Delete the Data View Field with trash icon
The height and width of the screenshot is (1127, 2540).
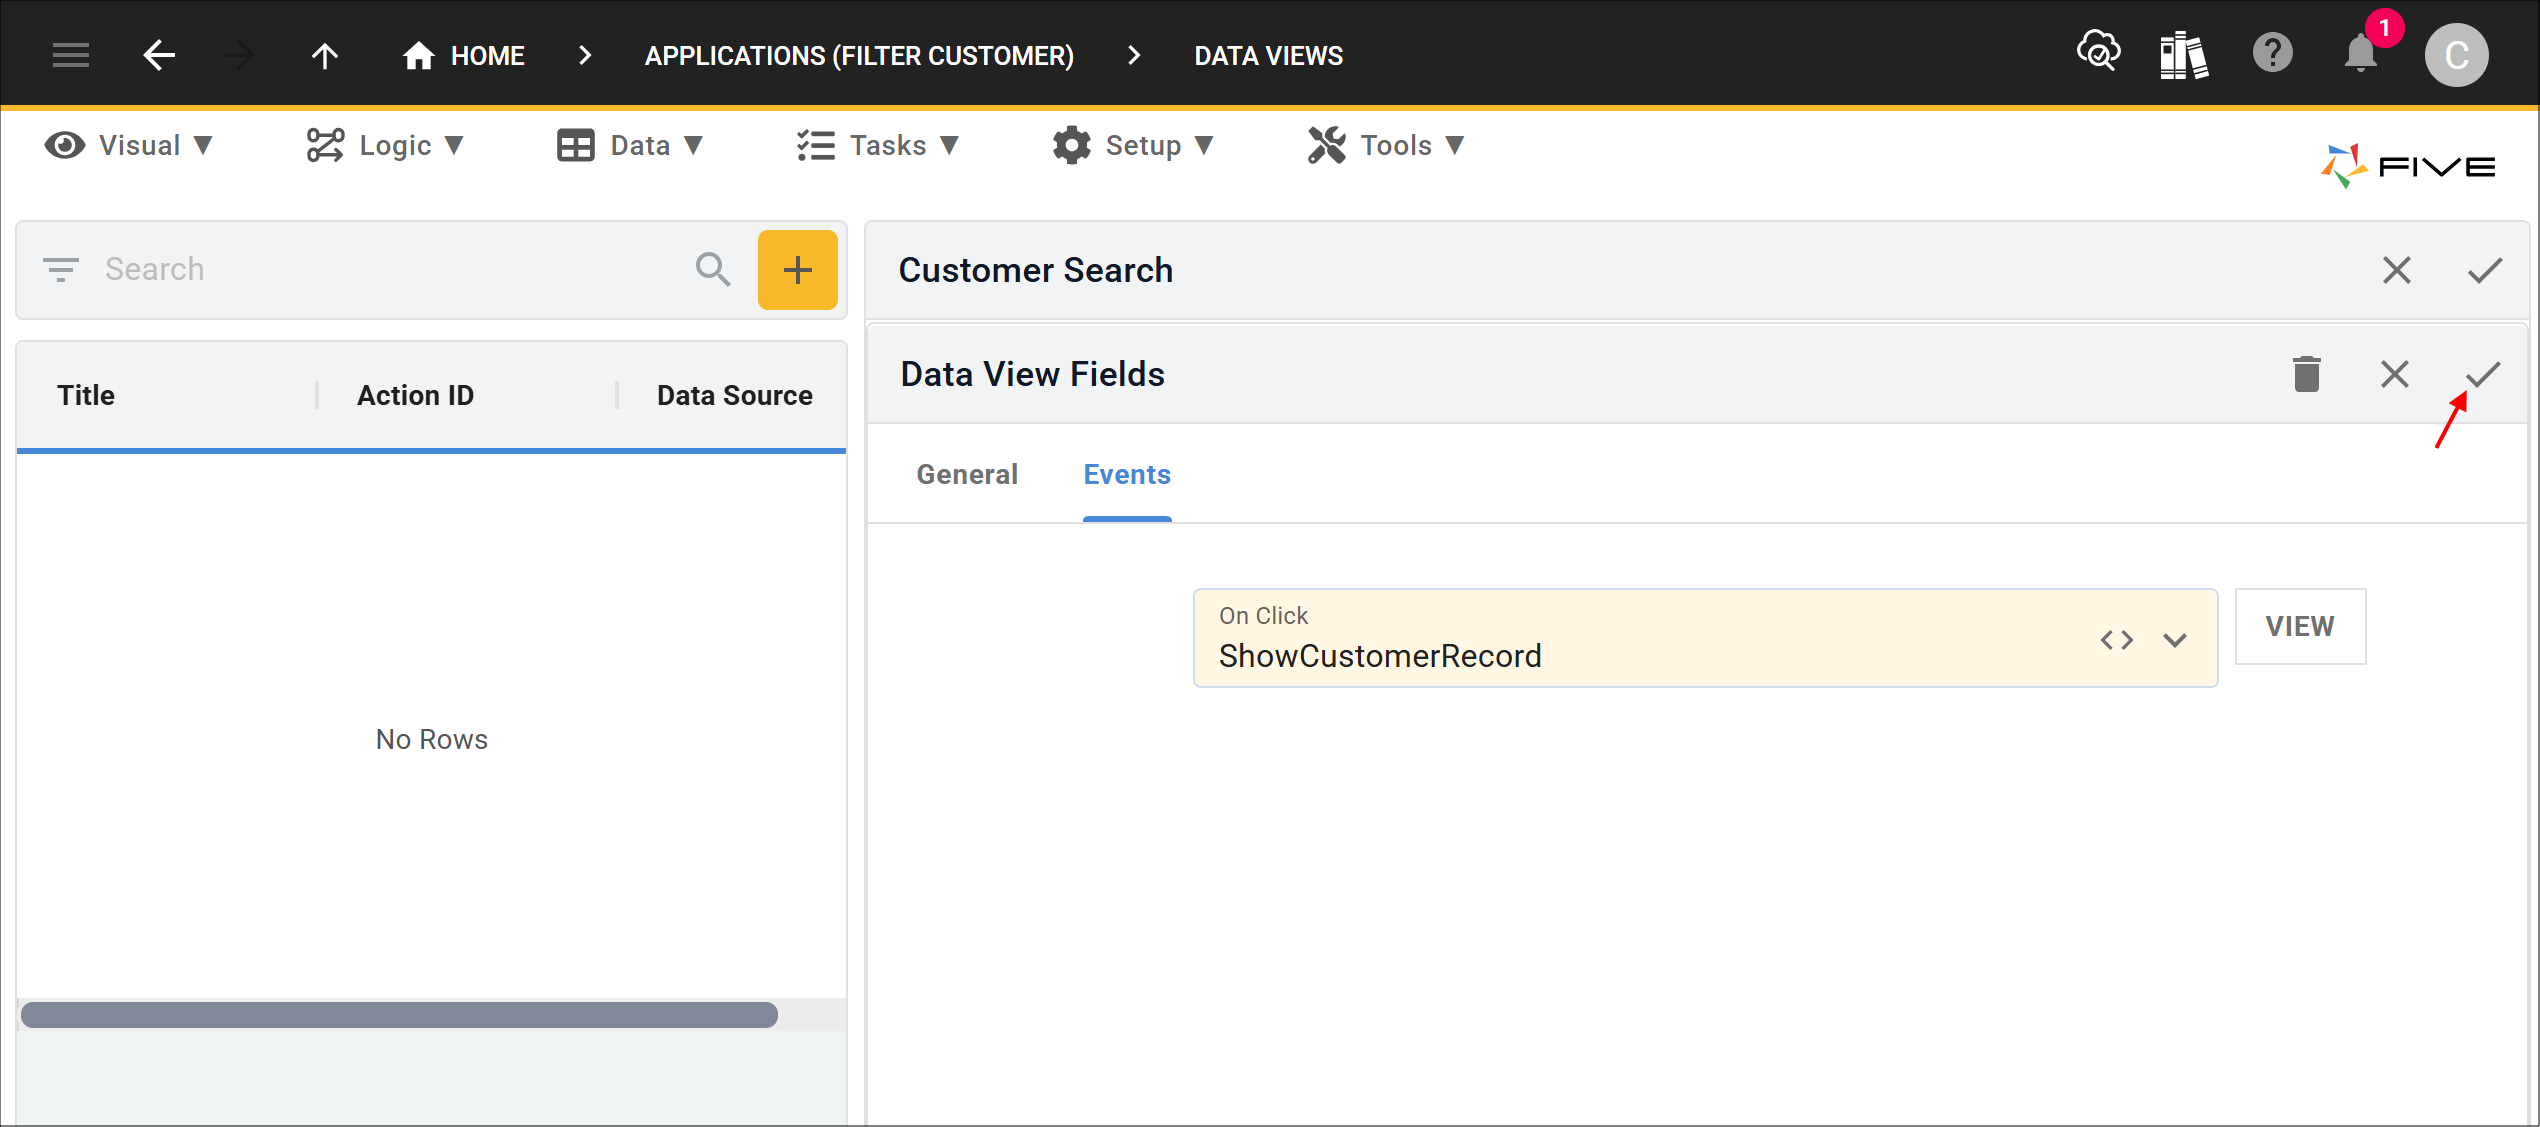2306,374
